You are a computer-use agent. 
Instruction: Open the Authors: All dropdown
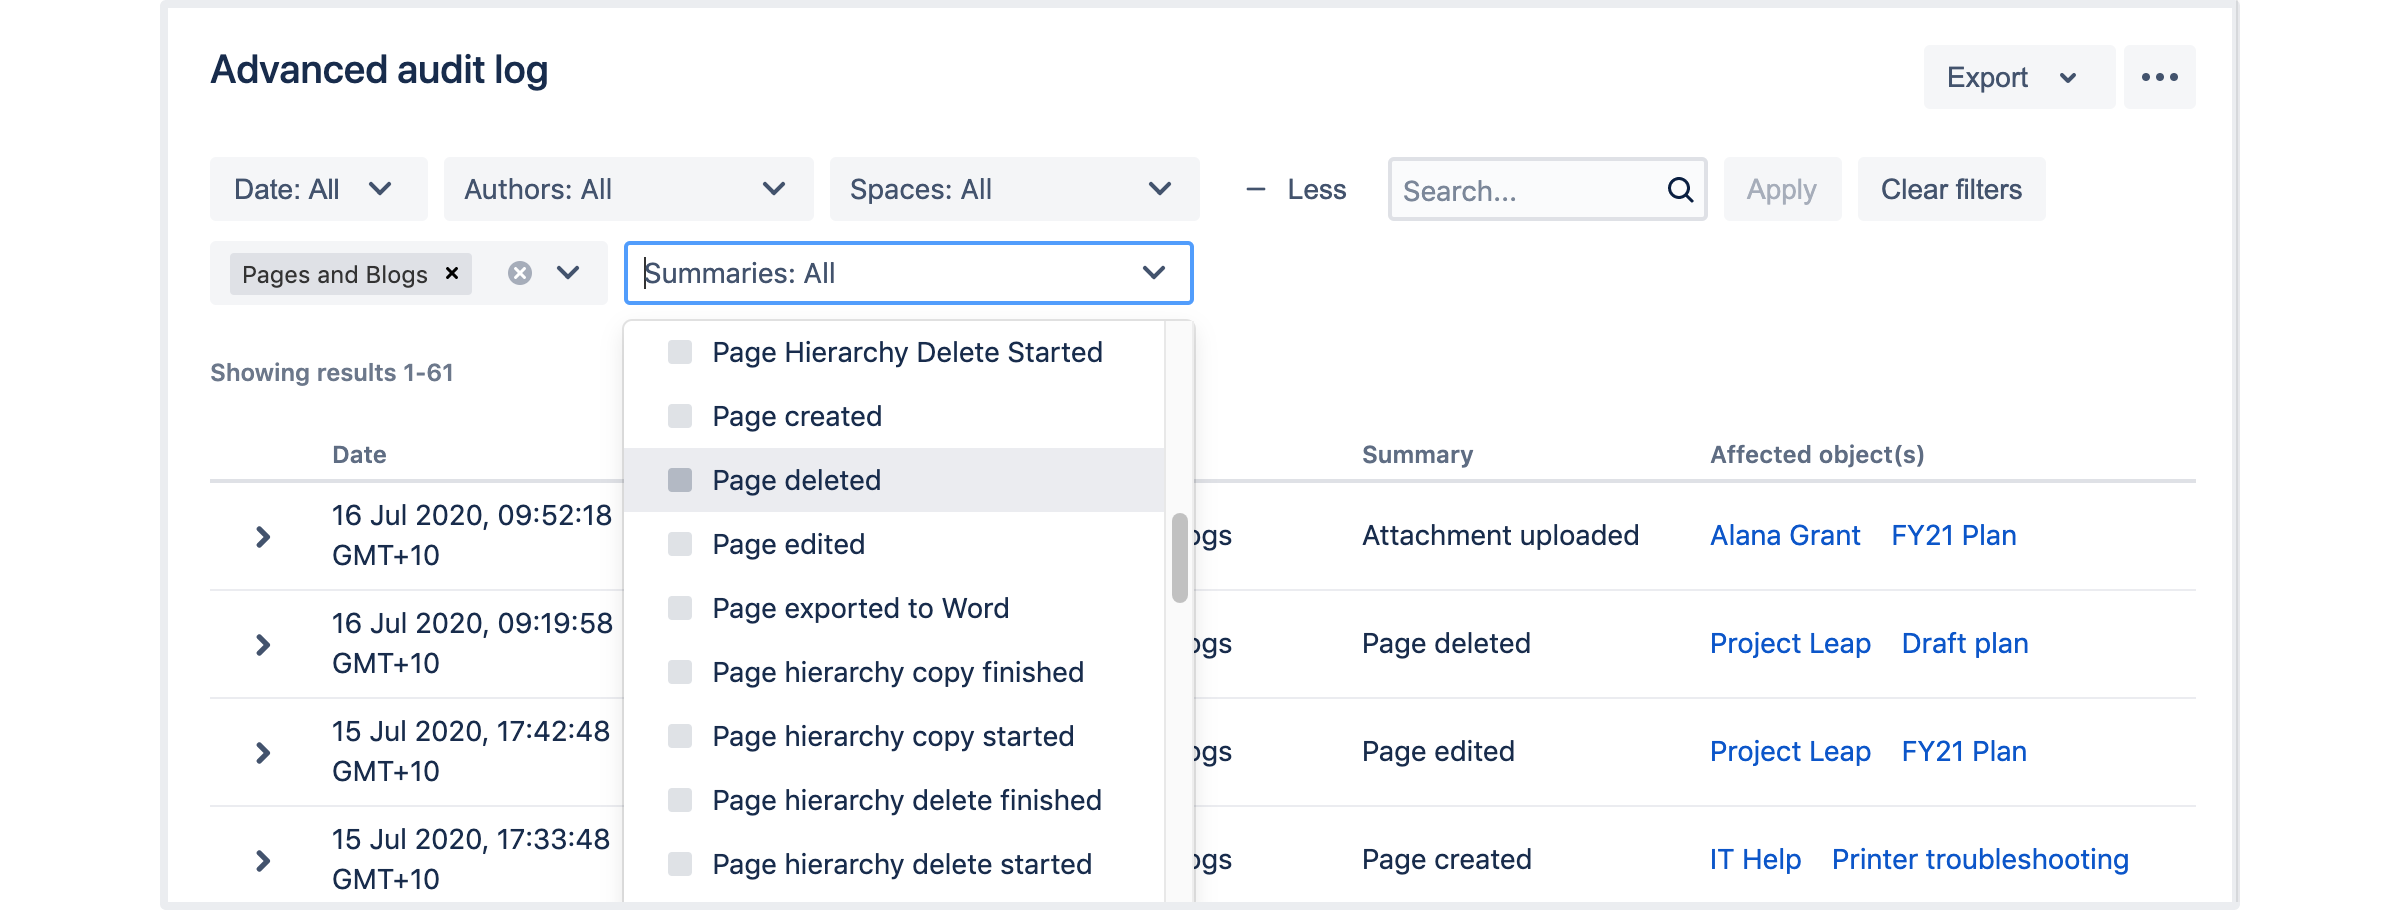pos(628,189)
